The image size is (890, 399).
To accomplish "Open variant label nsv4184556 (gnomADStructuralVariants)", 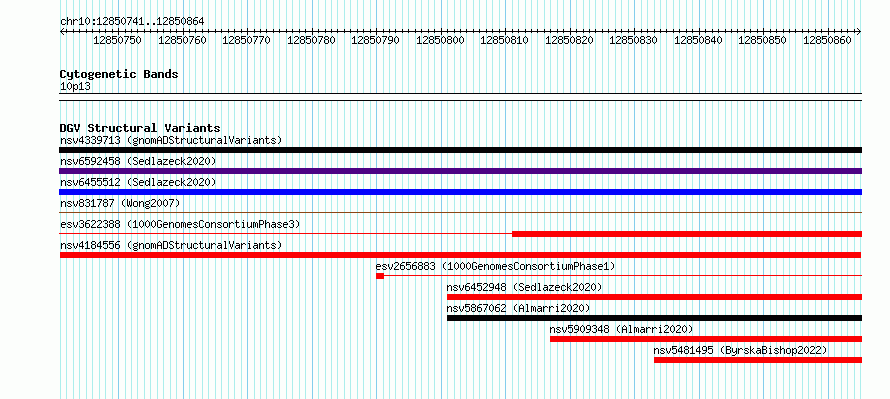I will coord(171,245).
